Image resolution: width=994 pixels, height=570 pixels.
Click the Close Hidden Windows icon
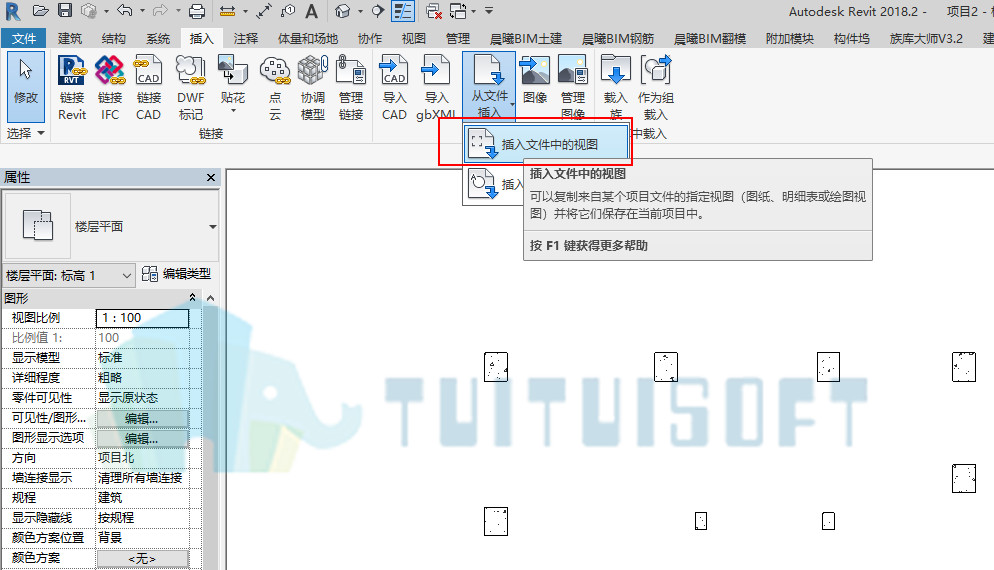coord(434,11)
